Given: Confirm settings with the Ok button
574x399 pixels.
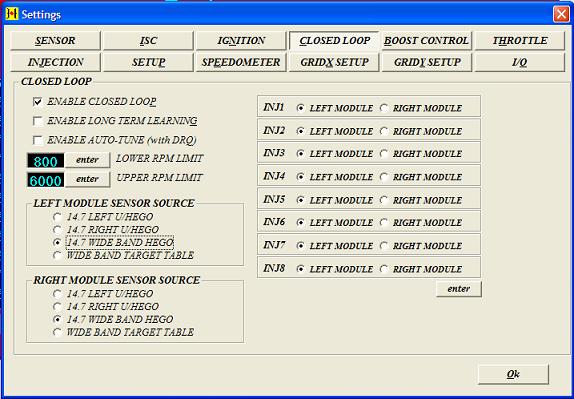Looking at the screenshot, I should pos(513,374).
